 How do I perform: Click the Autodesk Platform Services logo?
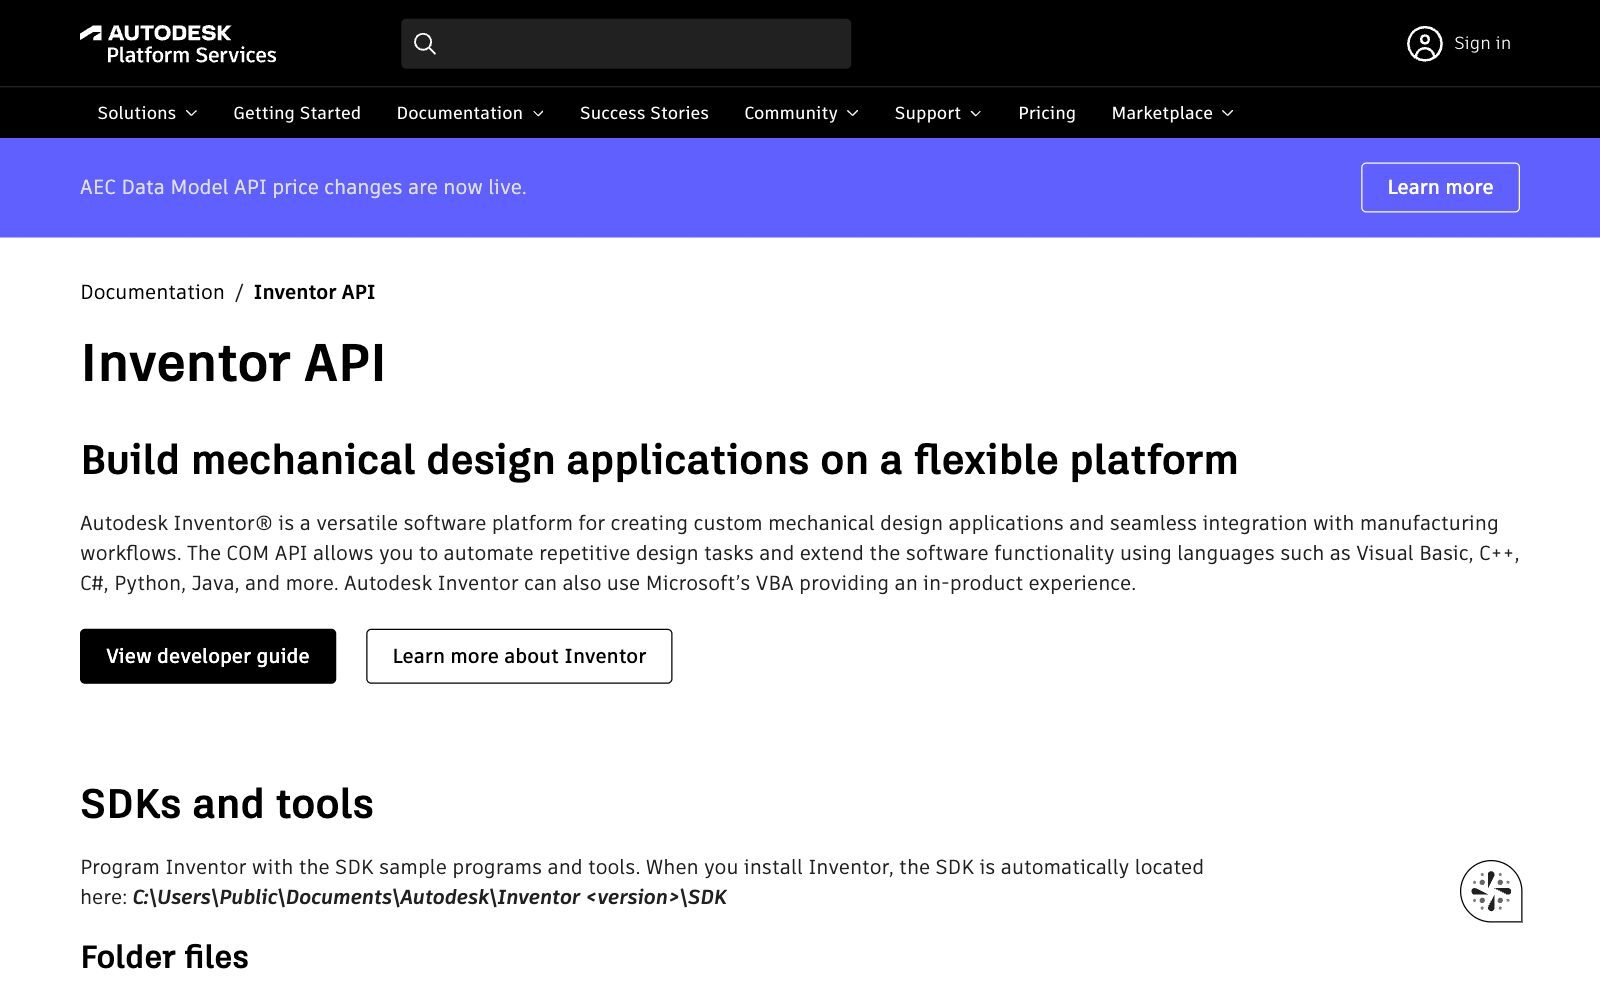coord(178,44)
